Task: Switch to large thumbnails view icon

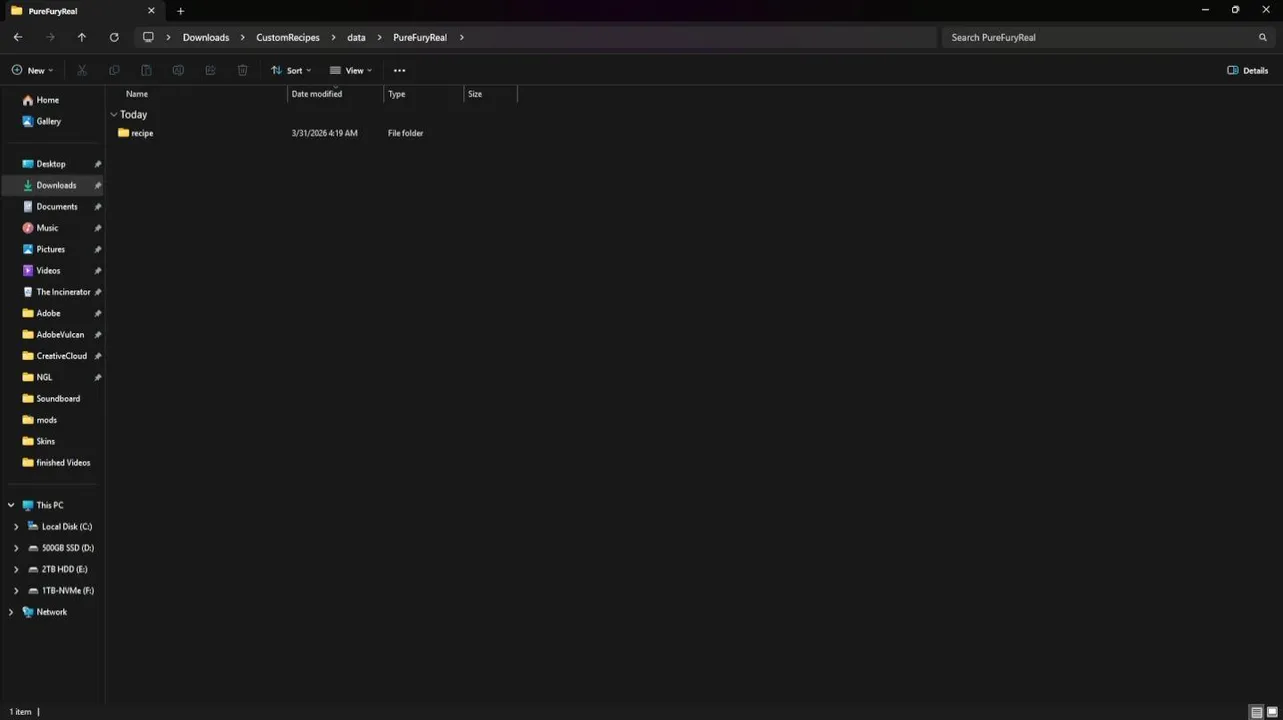Action: (x=1273, y=712)
